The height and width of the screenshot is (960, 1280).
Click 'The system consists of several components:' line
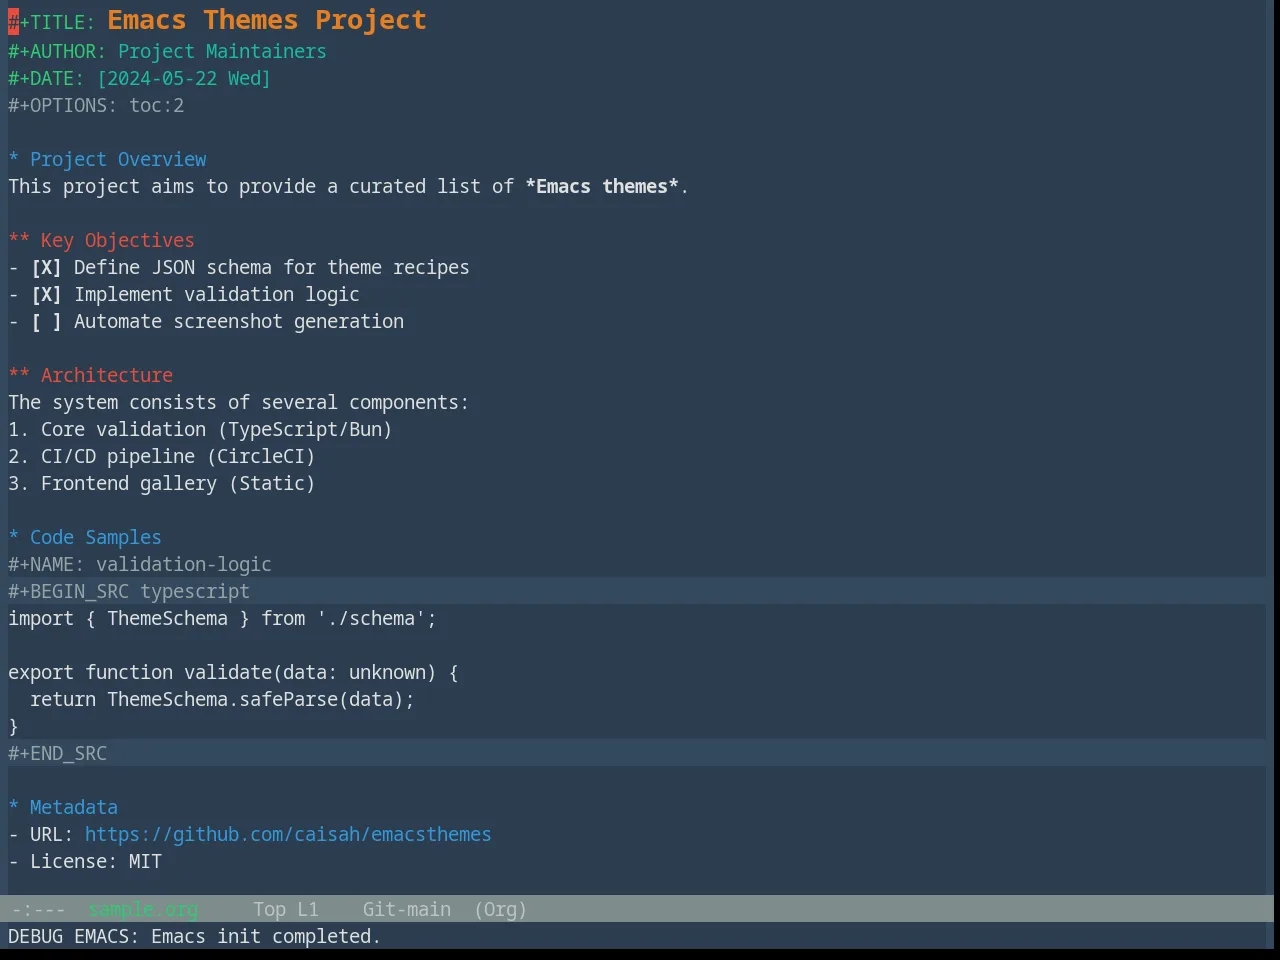[239, 403]
